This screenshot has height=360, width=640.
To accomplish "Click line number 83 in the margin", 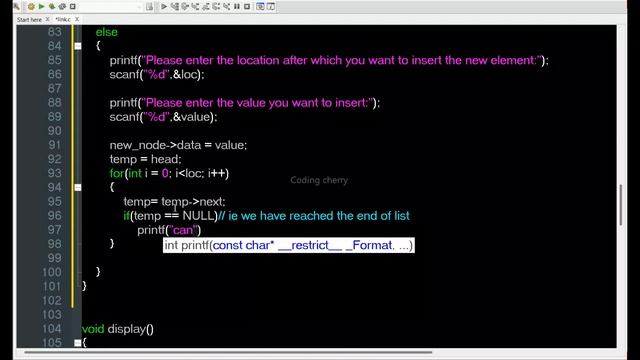I will 55,32.
